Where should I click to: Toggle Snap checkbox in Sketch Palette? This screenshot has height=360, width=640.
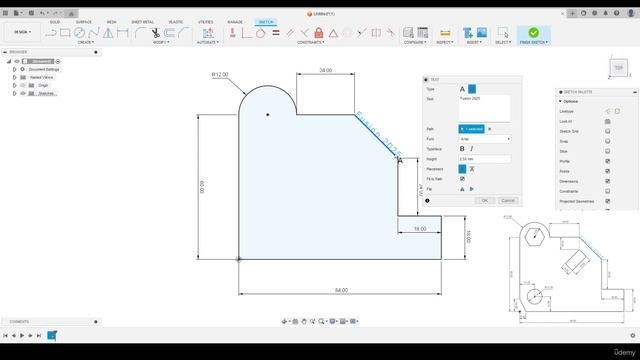607,141
